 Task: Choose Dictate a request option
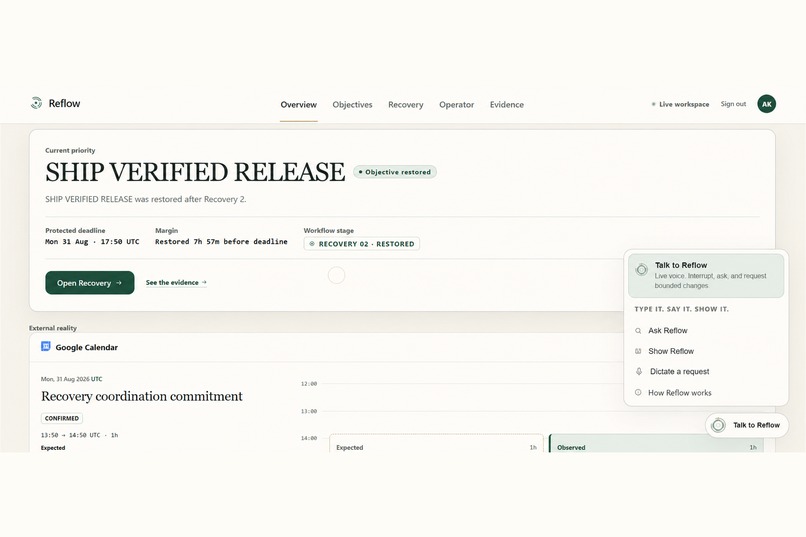click(x=706, y=372)
